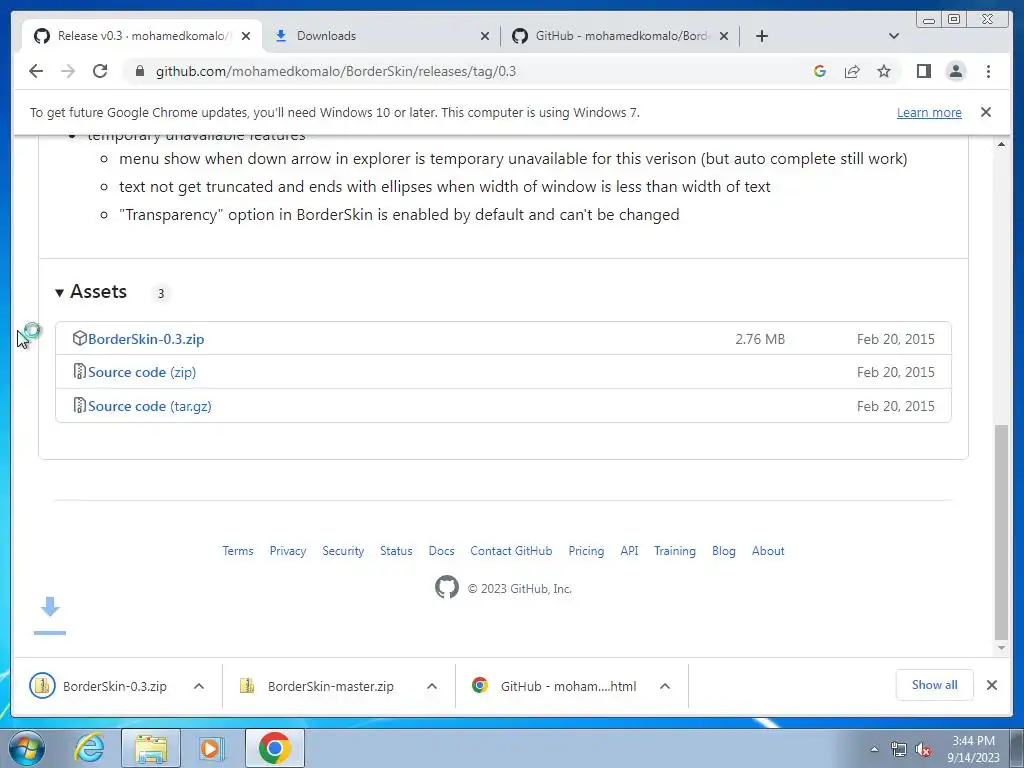Collapse the Assets section
The image size is (1024, 768).
(x=91, y=291)
